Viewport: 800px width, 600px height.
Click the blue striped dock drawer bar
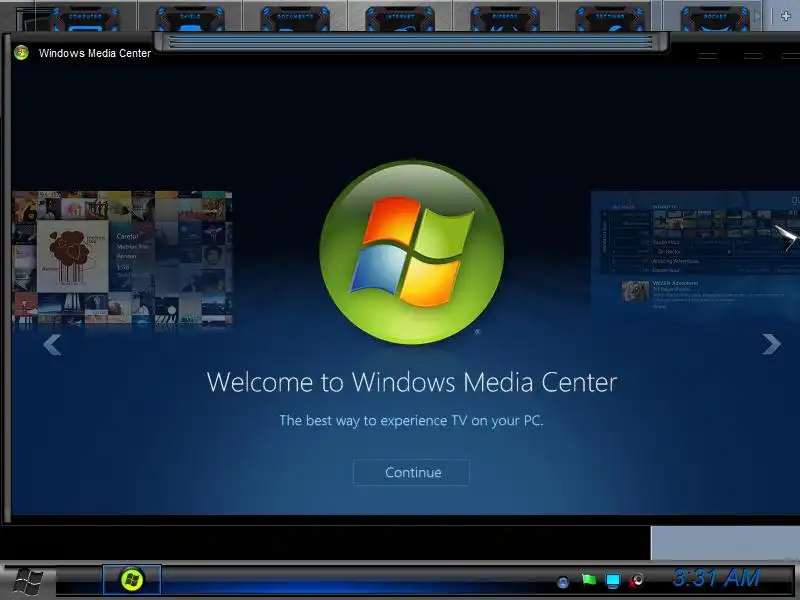tap(411, 42)
